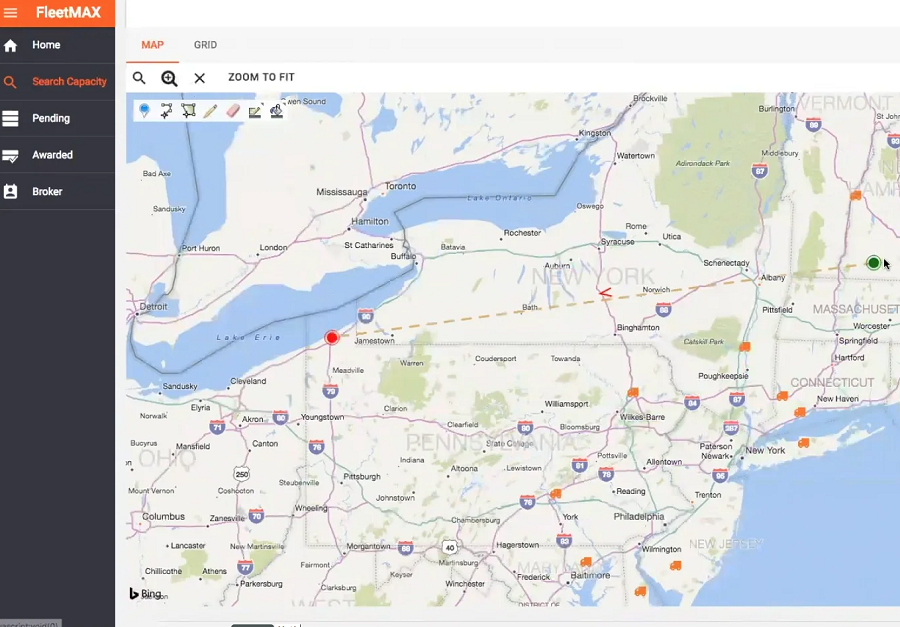Select the polygon drawing tool
The image size is (900, 627).
click(188, 110)
